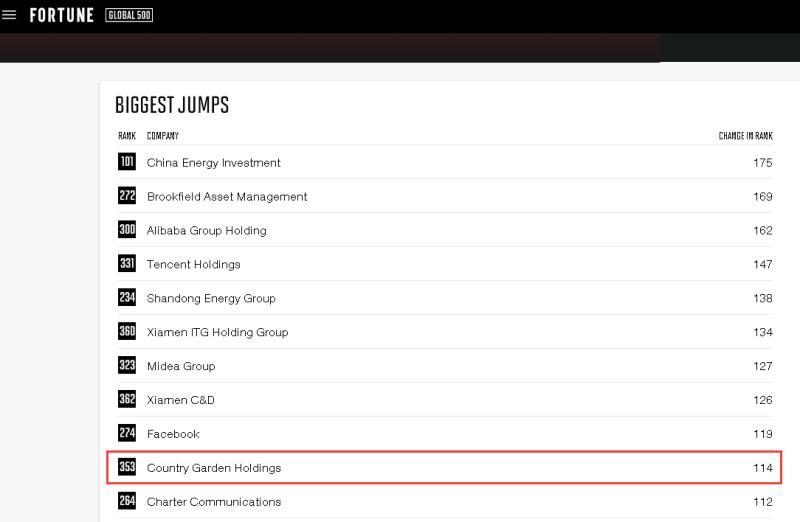This screenshot has width=800, height=522.
Task: Click the FORTUNE logo
Action: tap(61, 15)
